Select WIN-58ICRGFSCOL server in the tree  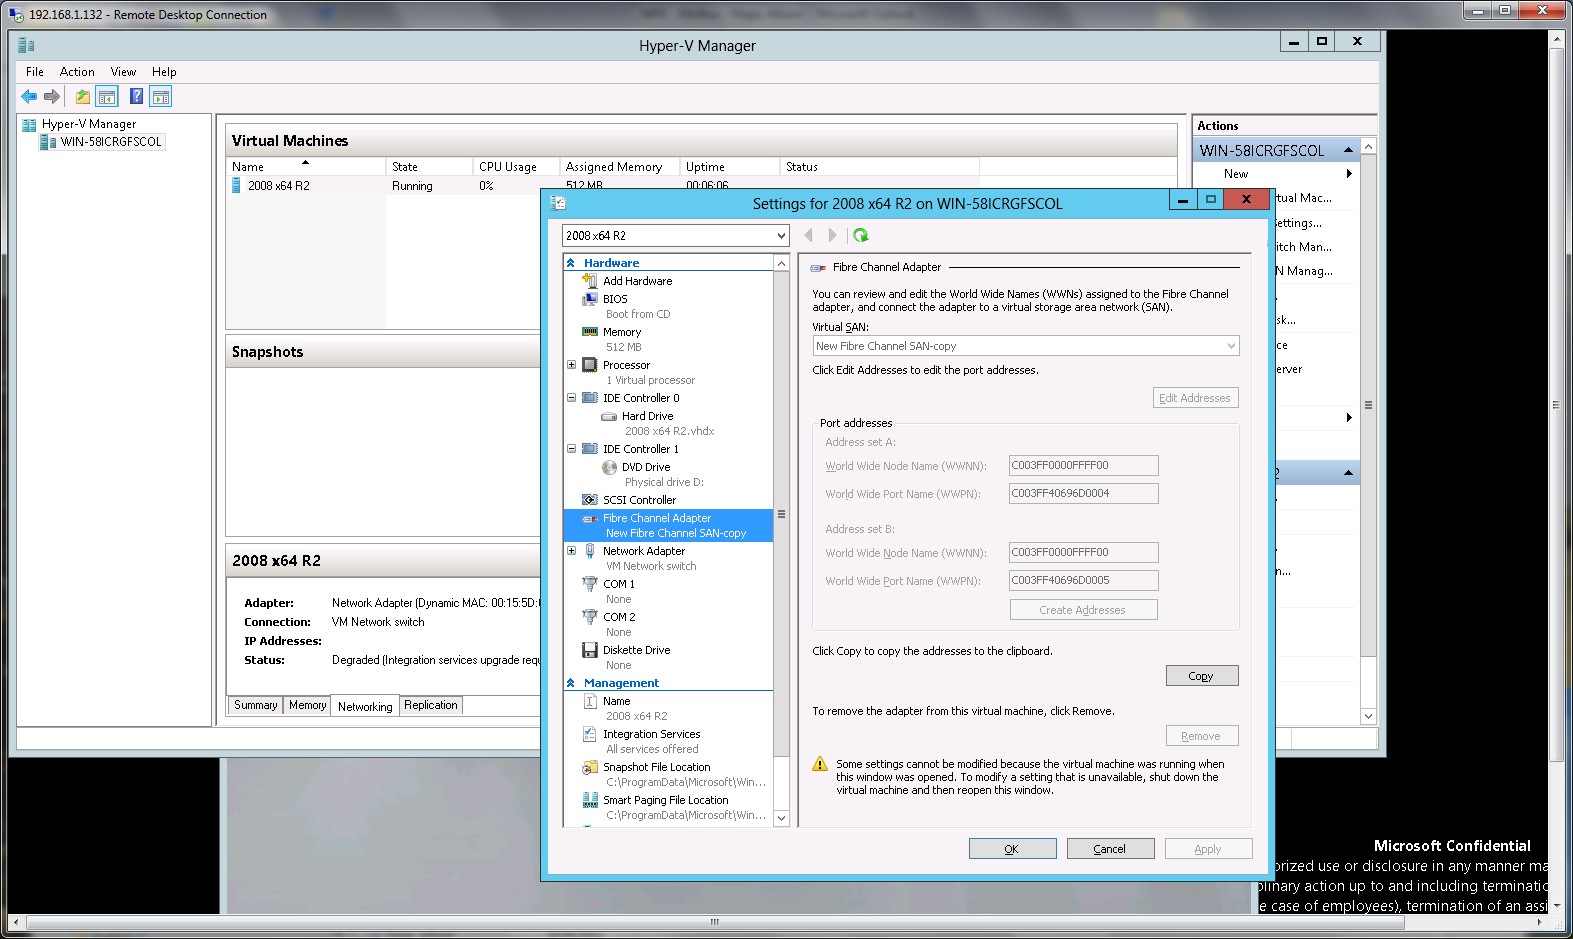110,142
